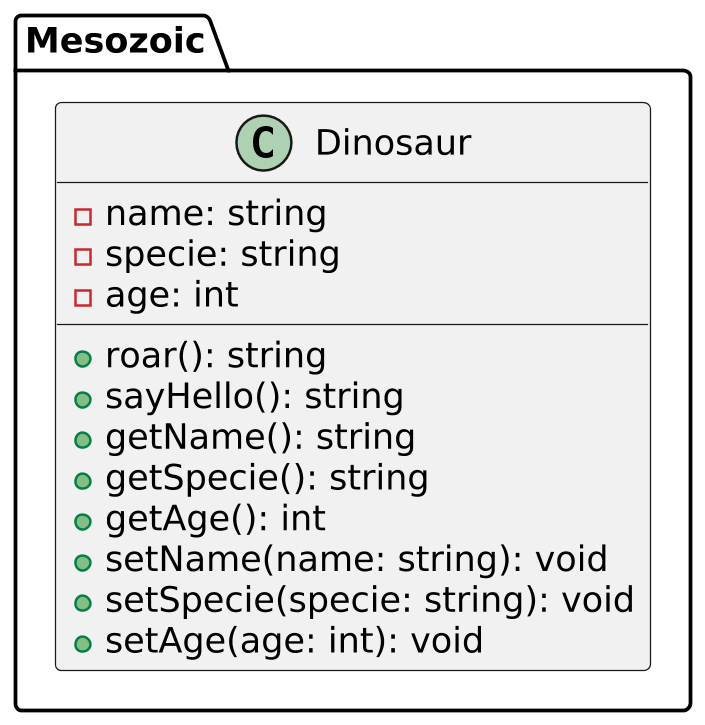Click the red private icon beside name

[x=83, y=216]
